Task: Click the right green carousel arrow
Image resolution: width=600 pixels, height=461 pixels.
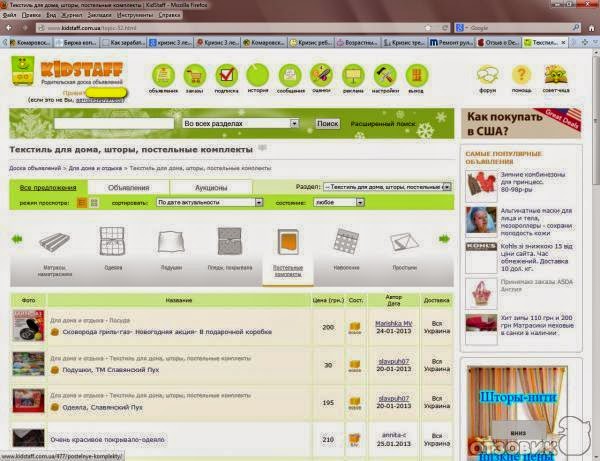Action: (x=444, y=239)
